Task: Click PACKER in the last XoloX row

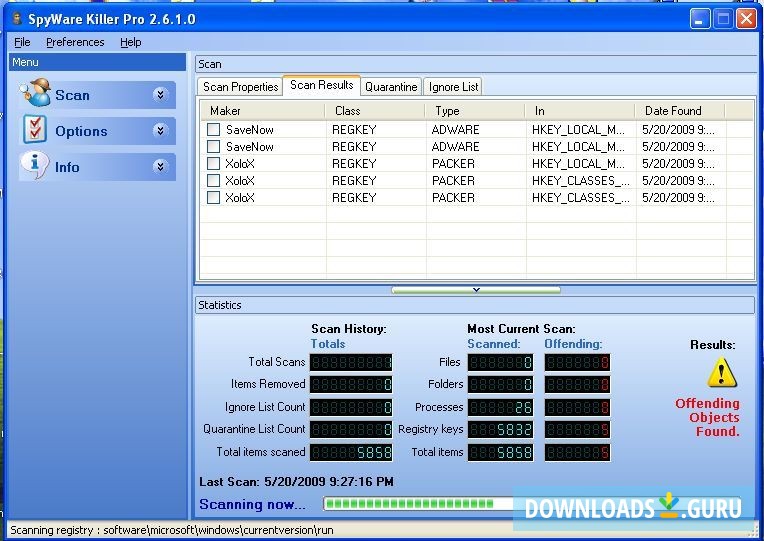Action: 453,197
